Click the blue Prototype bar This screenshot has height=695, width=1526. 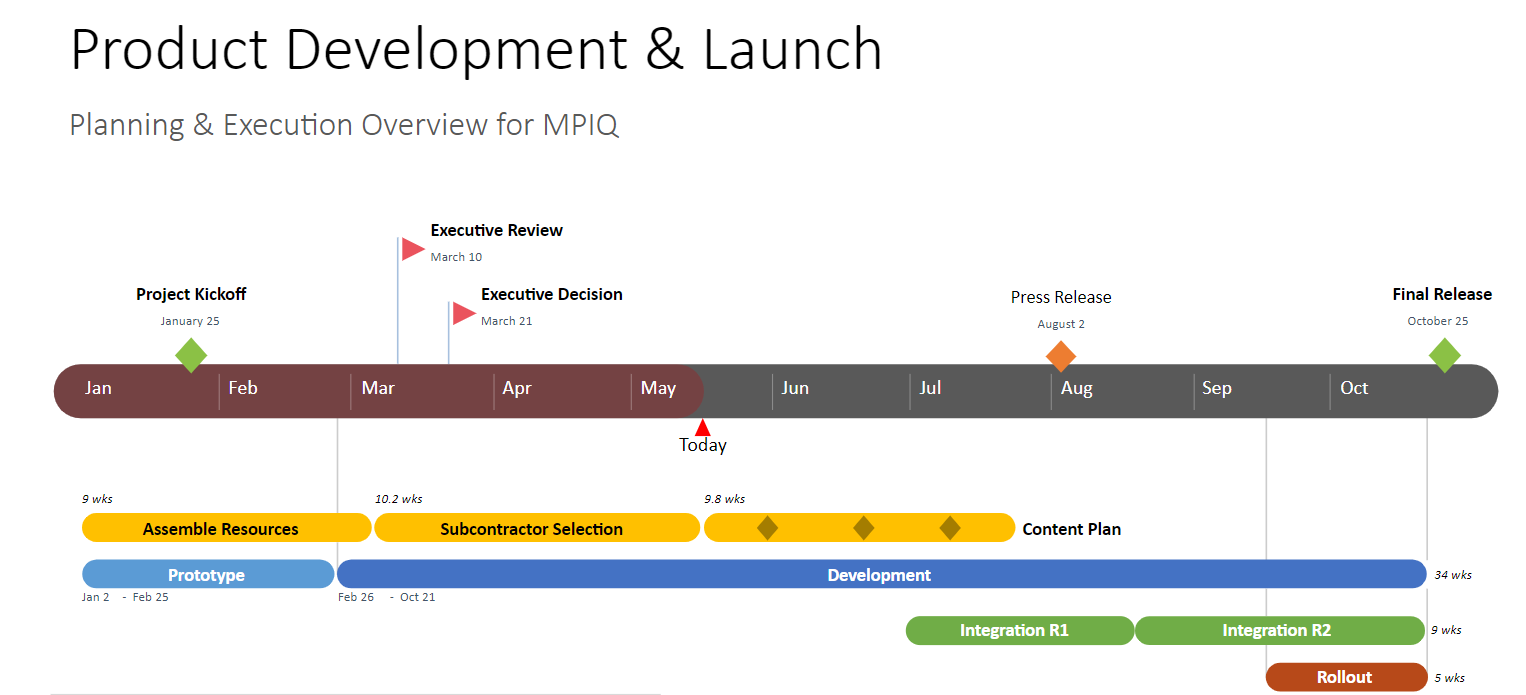207,574
